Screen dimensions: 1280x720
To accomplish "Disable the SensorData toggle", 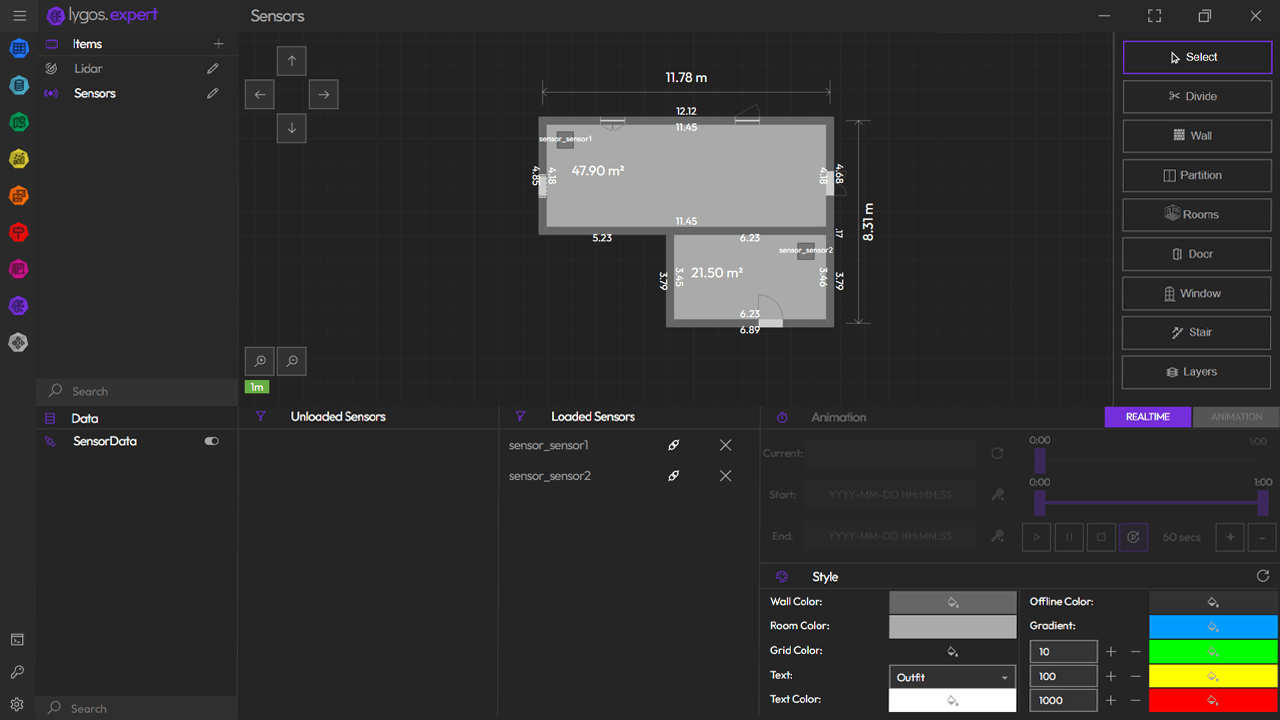I will pyautogui.click(x=211, y=440).
